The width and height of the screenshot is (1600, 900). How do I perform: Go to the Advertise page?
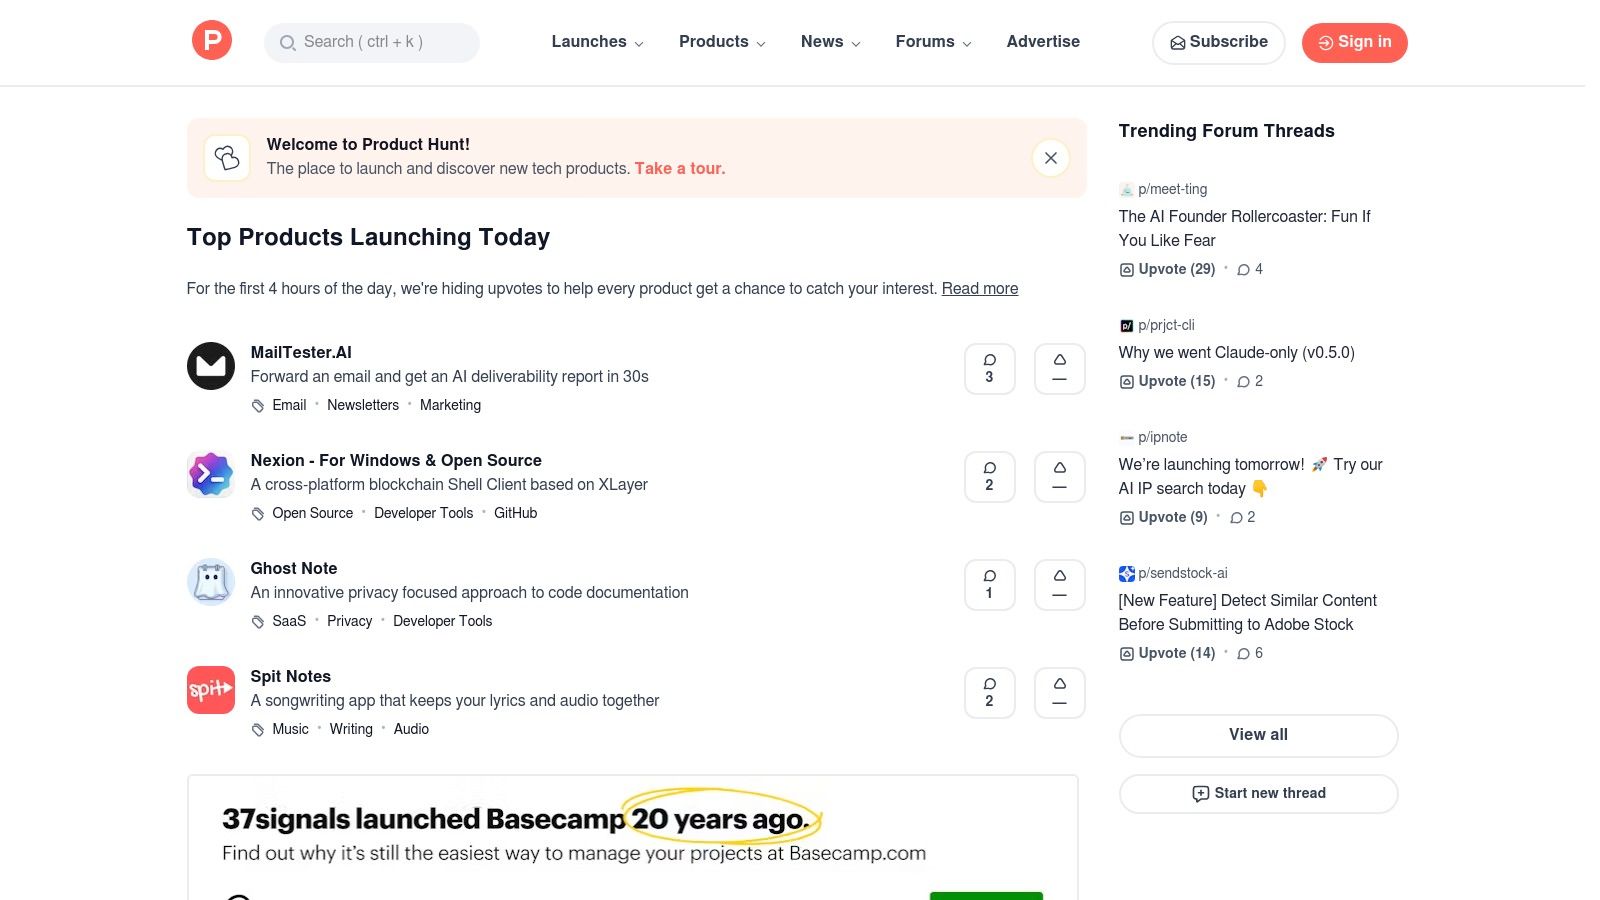tap(1043, 42)
